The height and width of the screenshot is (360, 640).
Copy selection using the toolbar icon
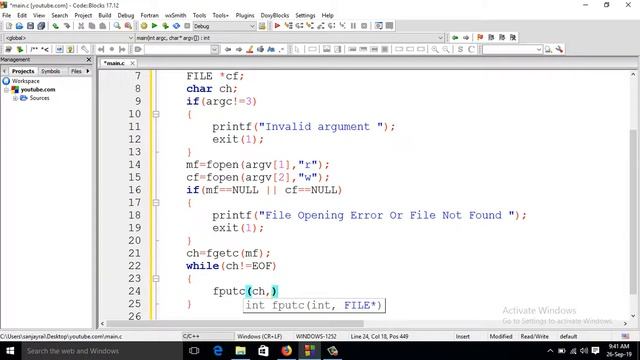pos(92,26)
